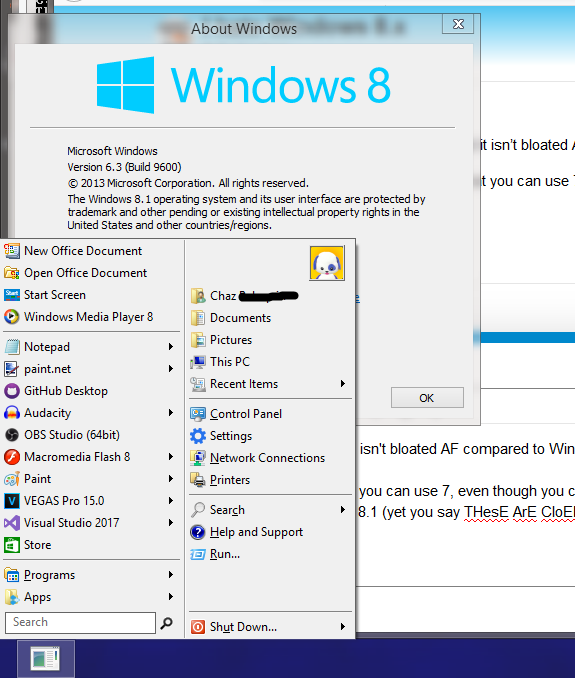Expand the Shut Down options arrow
The image size is (575, 678).
click(343, 627)
